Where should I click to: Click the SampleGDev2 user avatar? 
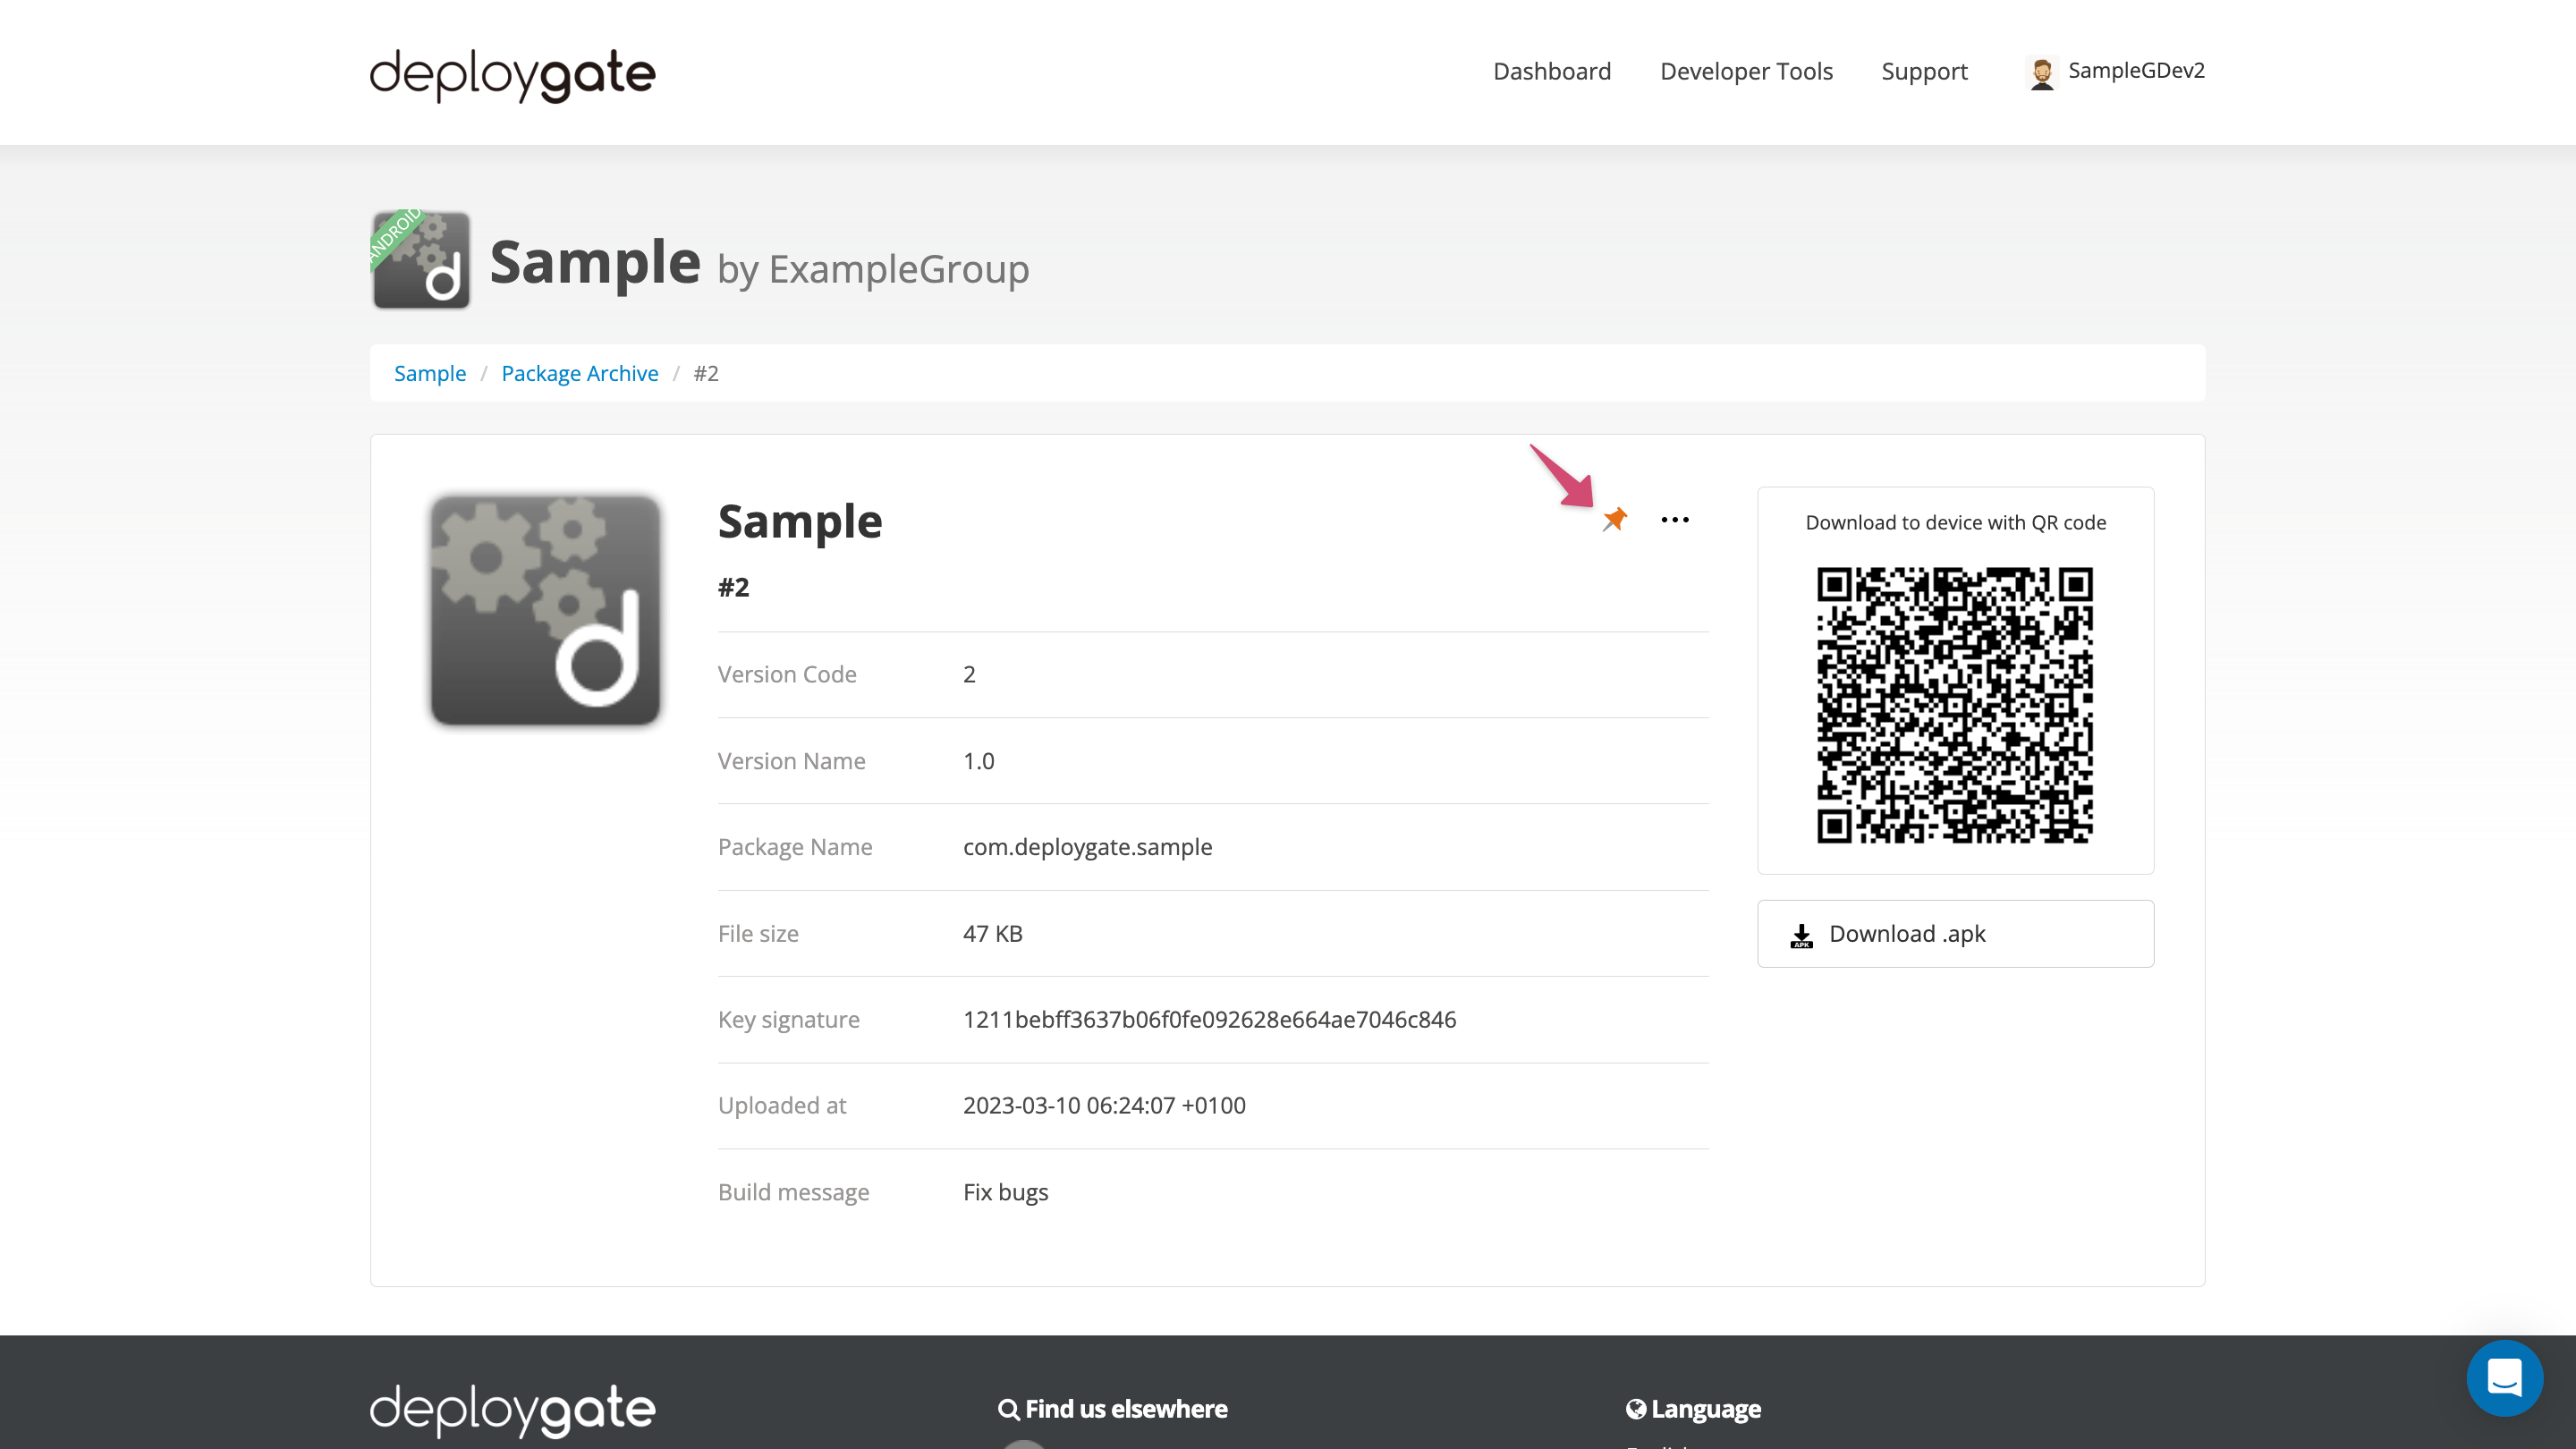point(2042,72)
